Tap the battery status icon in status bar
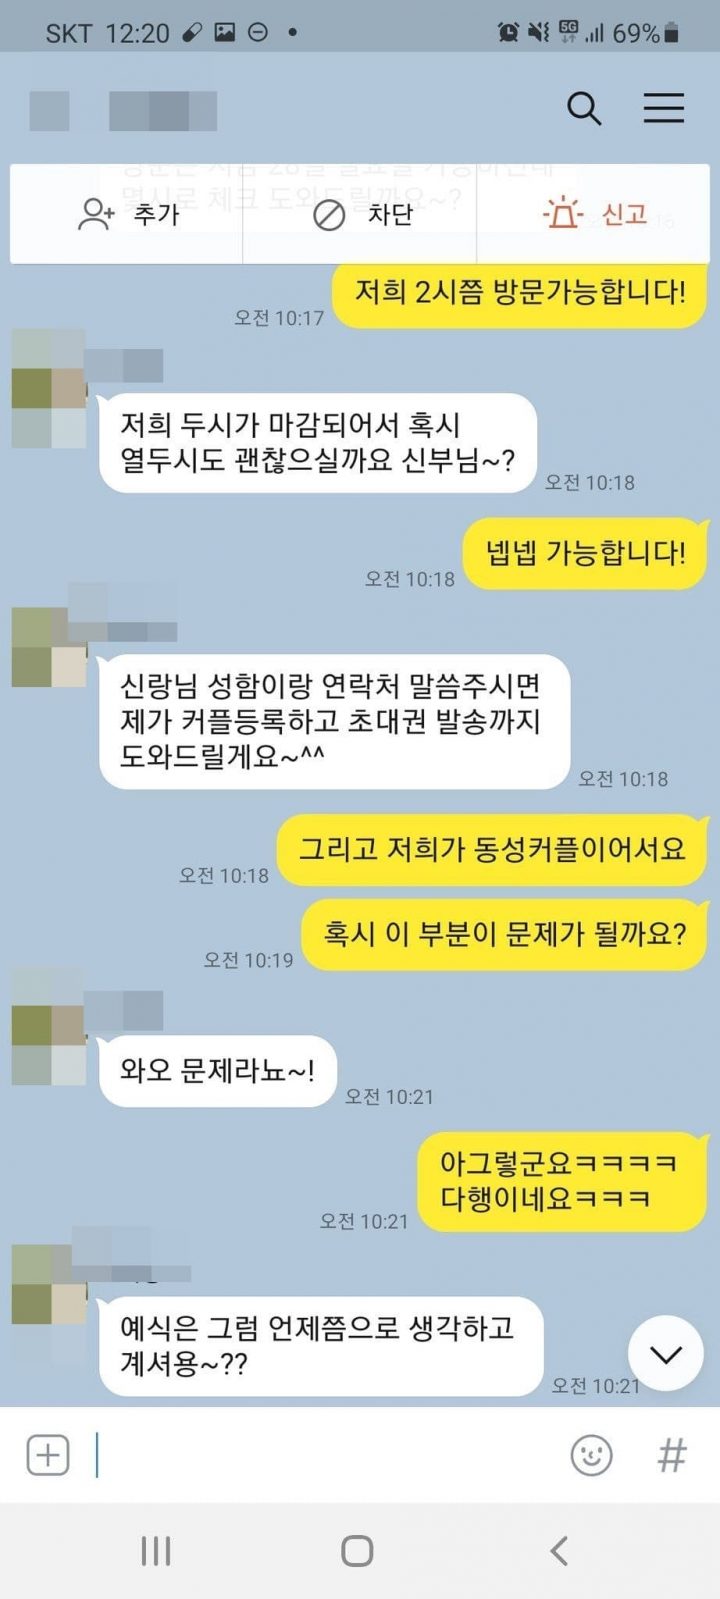 point(672,33)
